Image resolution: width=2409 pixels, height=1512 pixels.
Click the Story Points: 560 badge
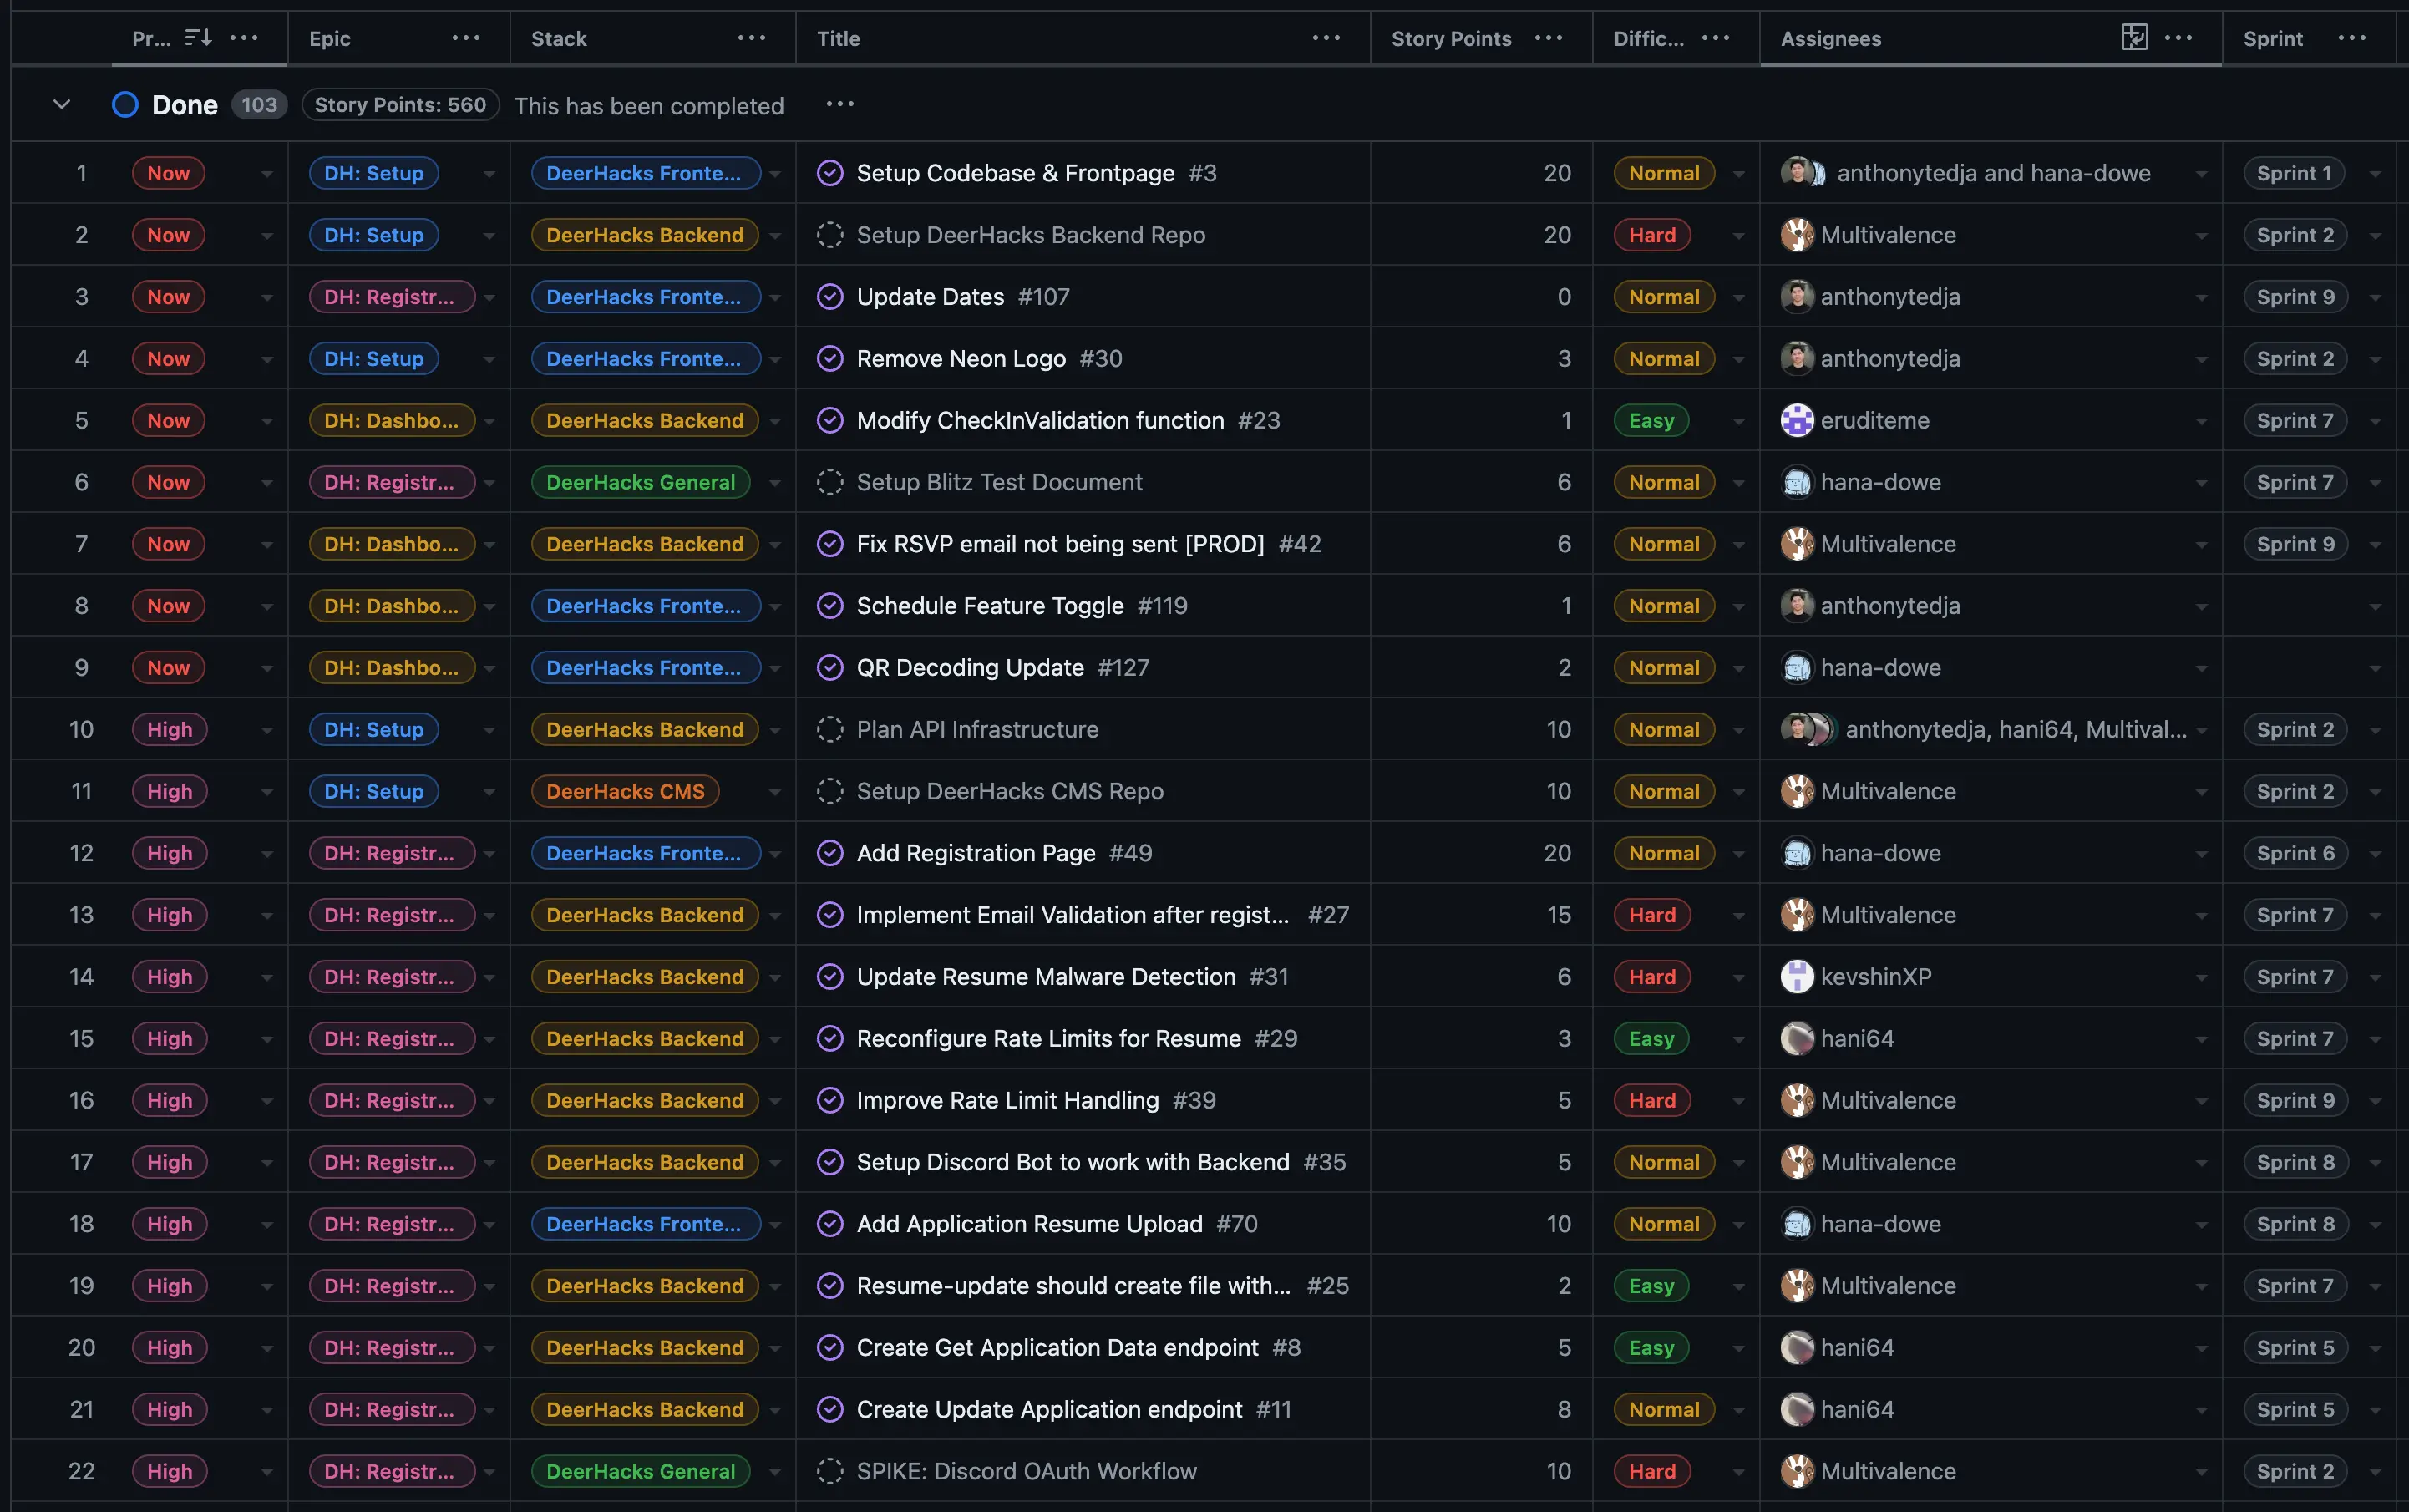tap(400, 105)
